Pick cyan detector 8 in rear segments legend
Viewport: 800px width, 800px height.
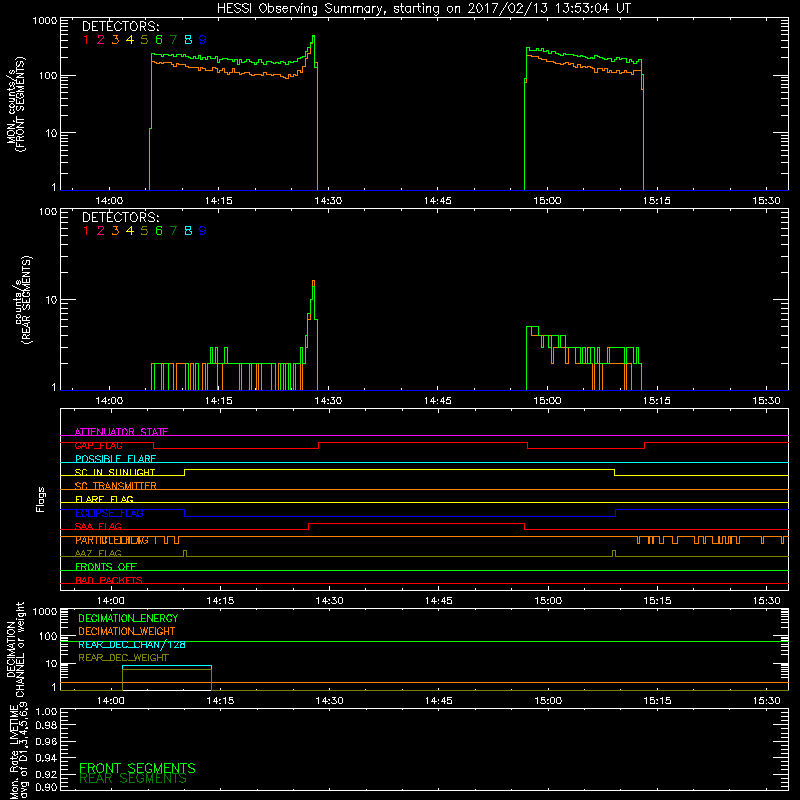tap(188, 231)
